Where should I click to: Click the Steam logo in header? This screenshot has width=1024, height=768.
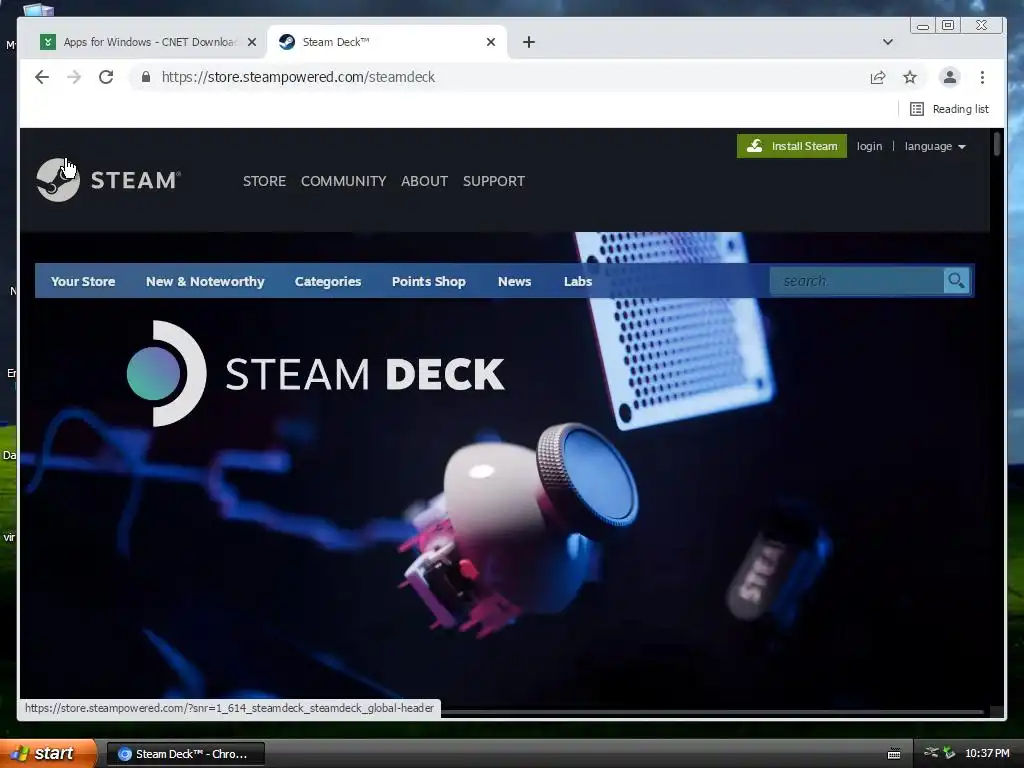(x=108, y=180)
